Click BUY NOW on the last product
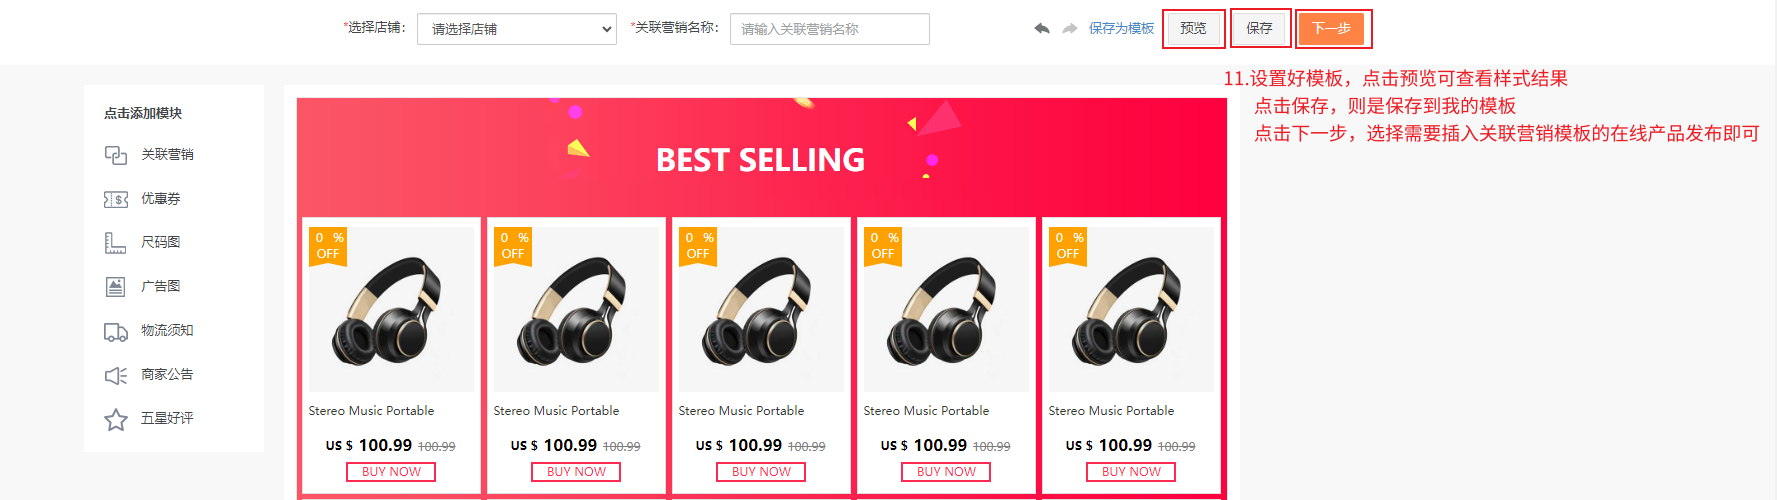1777x500 pixels. [1131, 472]
